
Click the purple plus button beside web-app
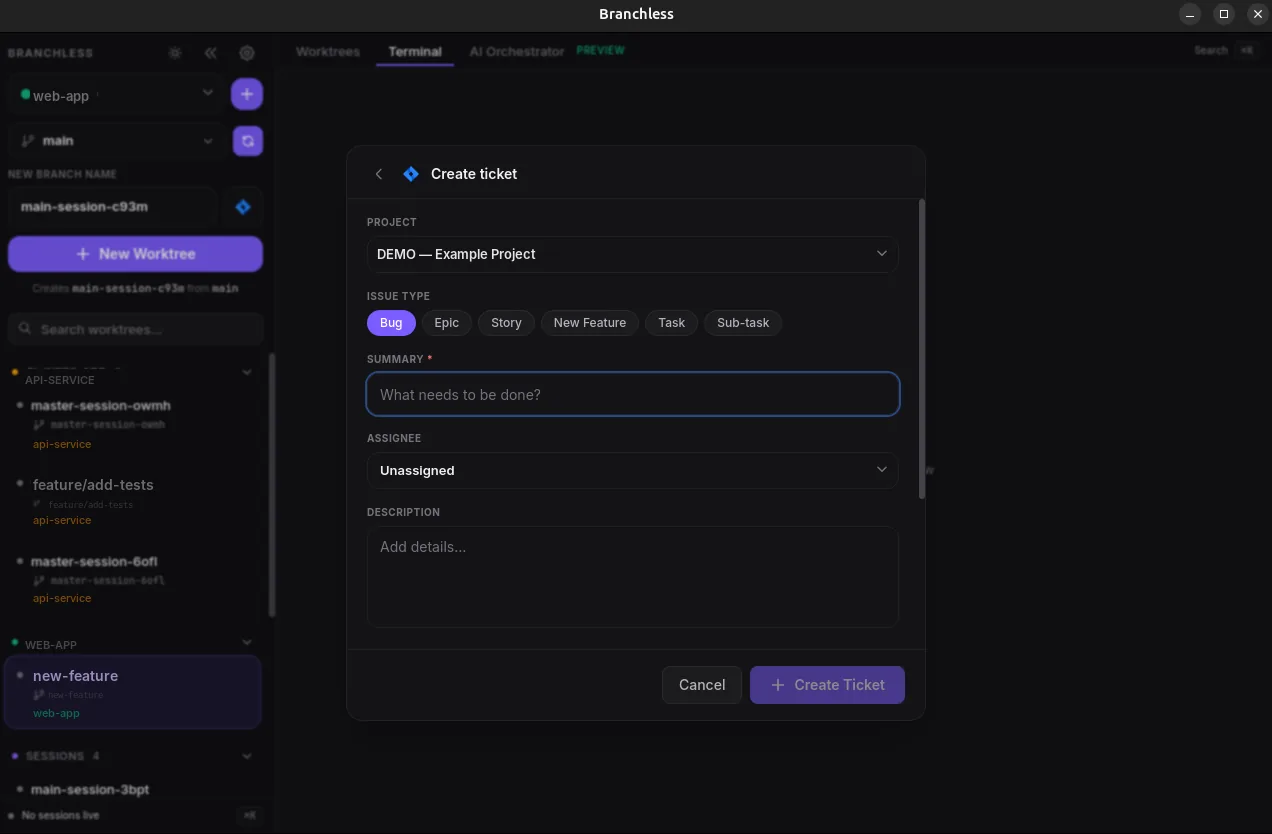pyautogui.click(x=247, y=94)
